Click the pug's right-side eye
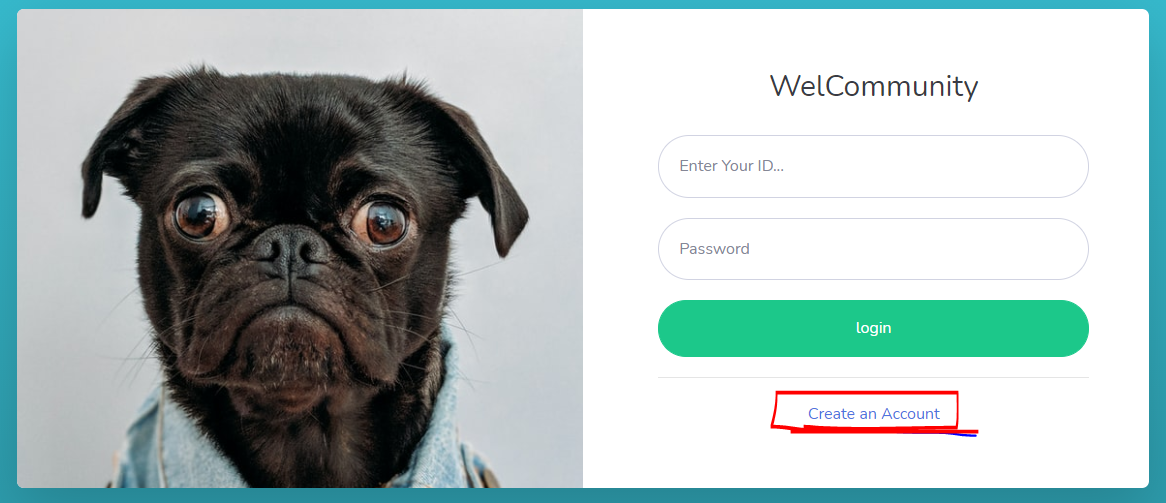Image resolution: width=1166 pixels, height=503 pixels. tap(381, 220)
